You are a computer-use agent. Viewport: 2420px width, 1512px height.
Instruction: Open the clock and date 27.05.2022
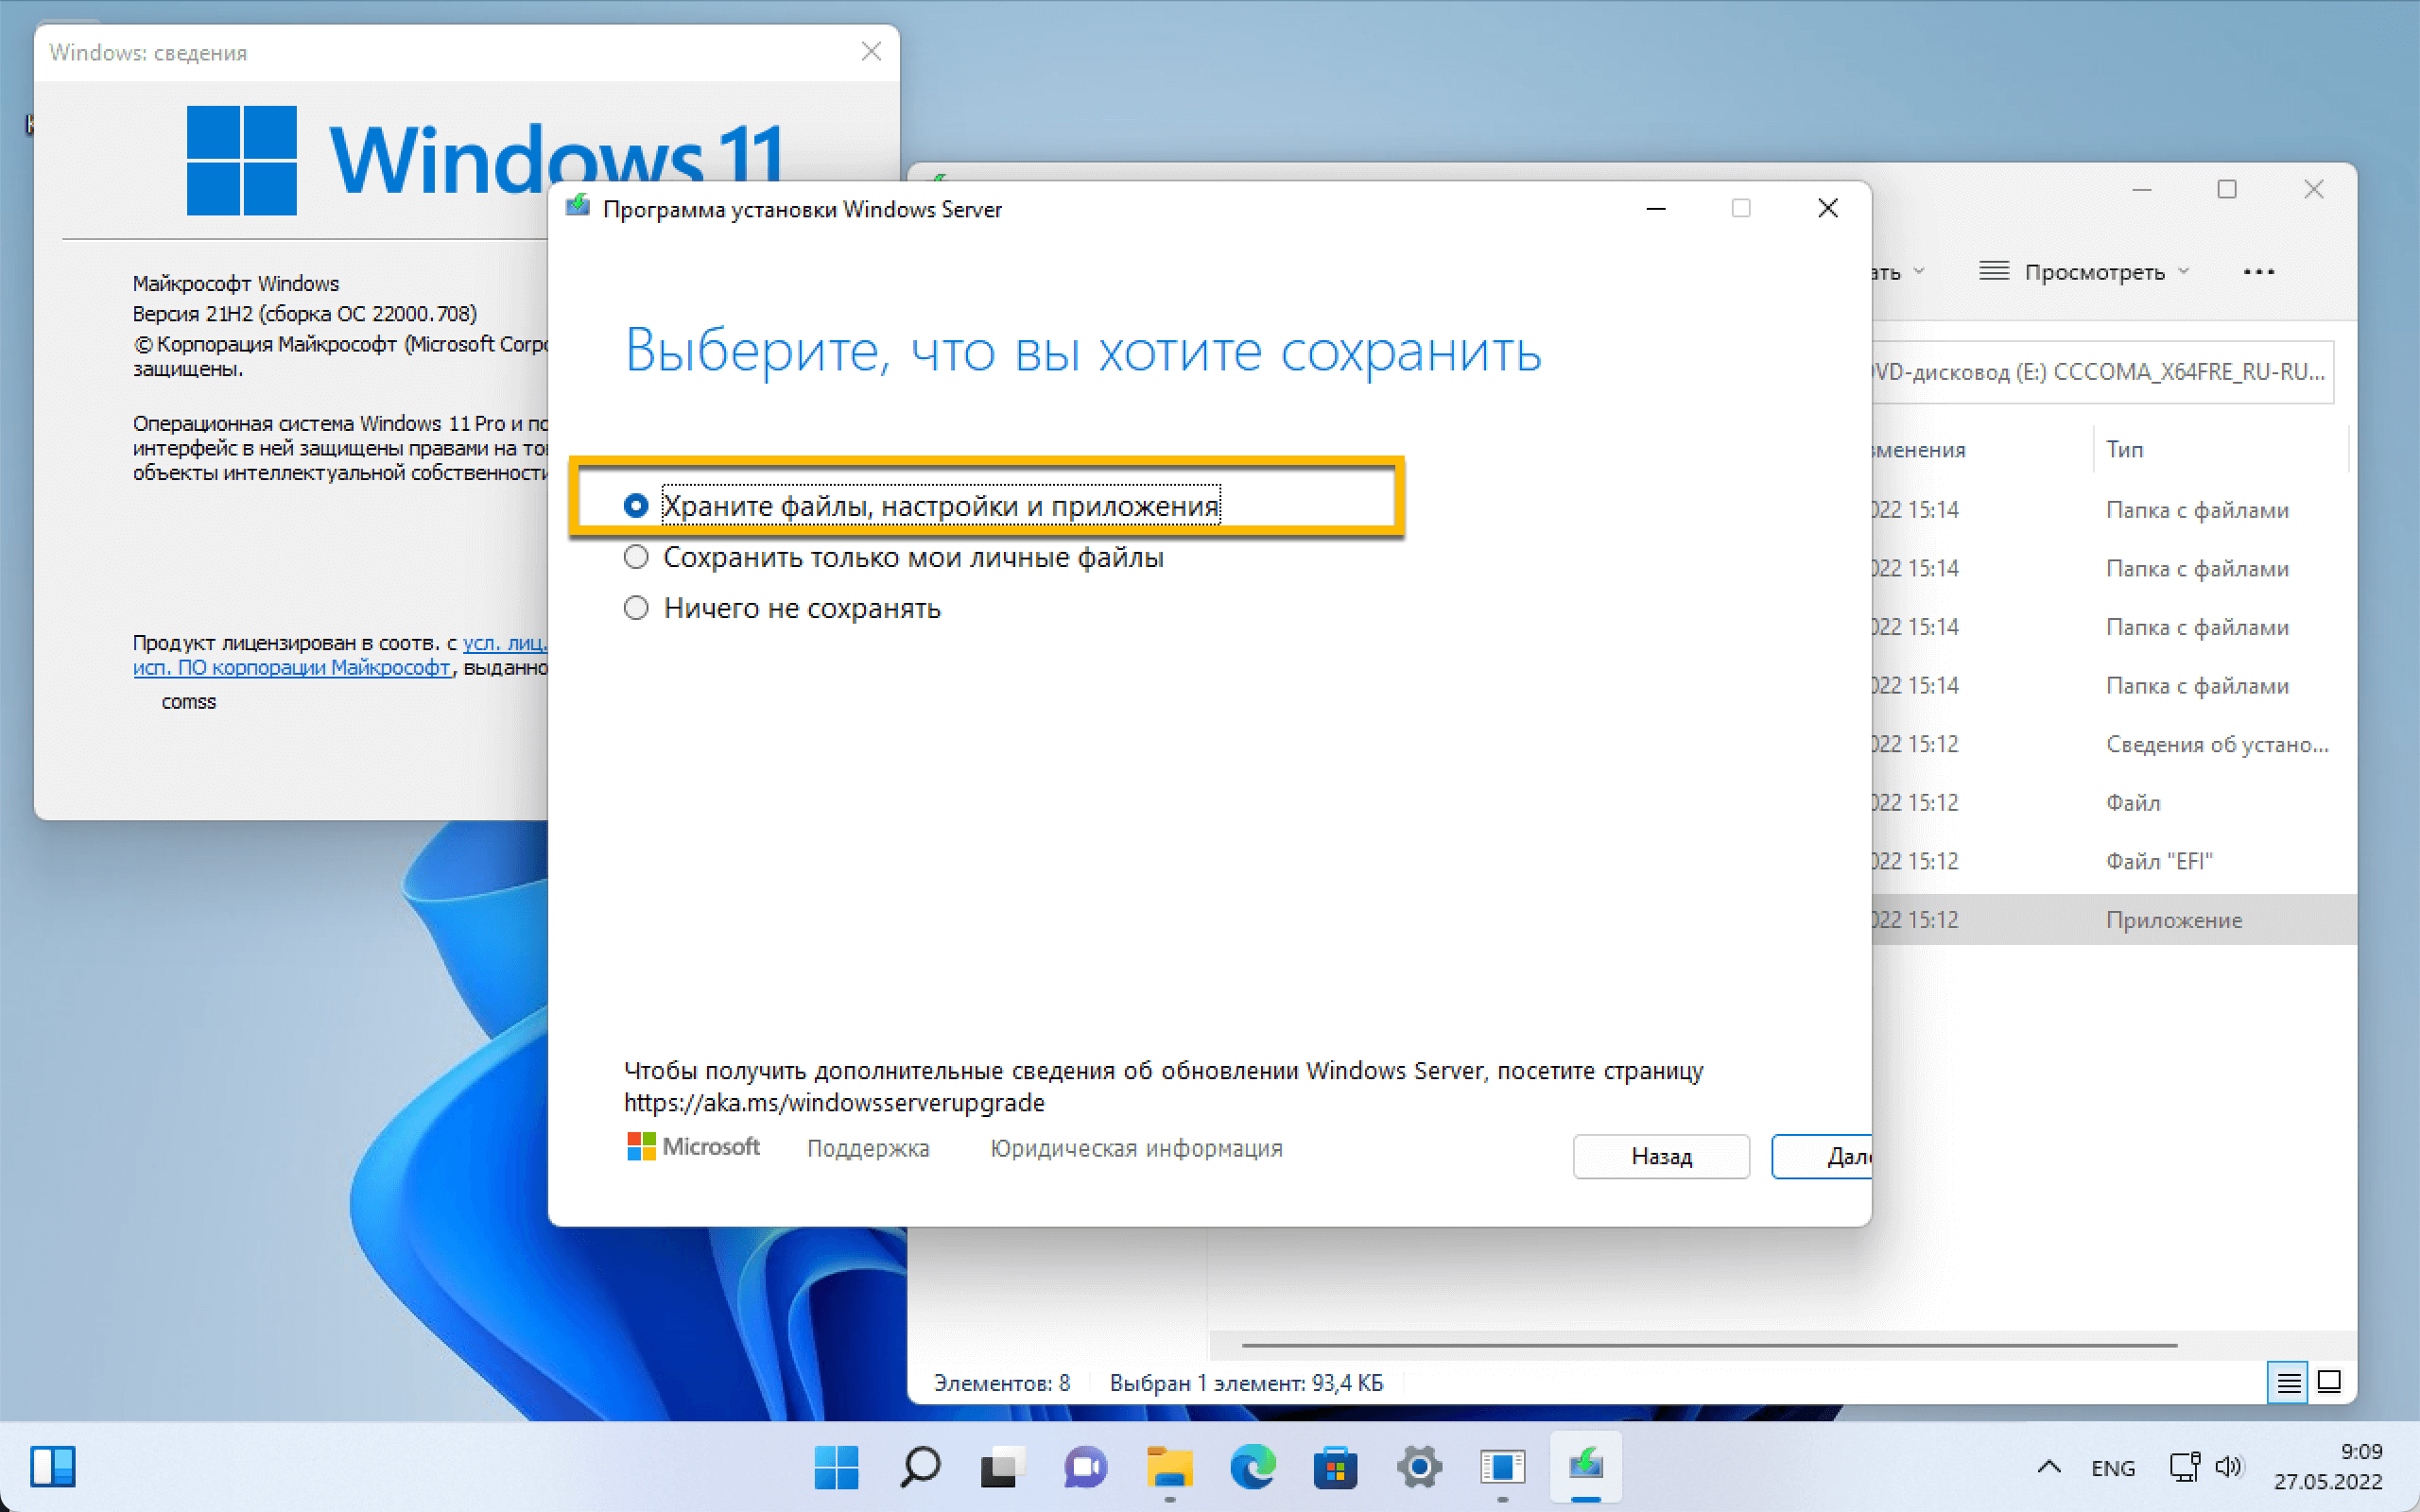click(x=2328, y=1467)
